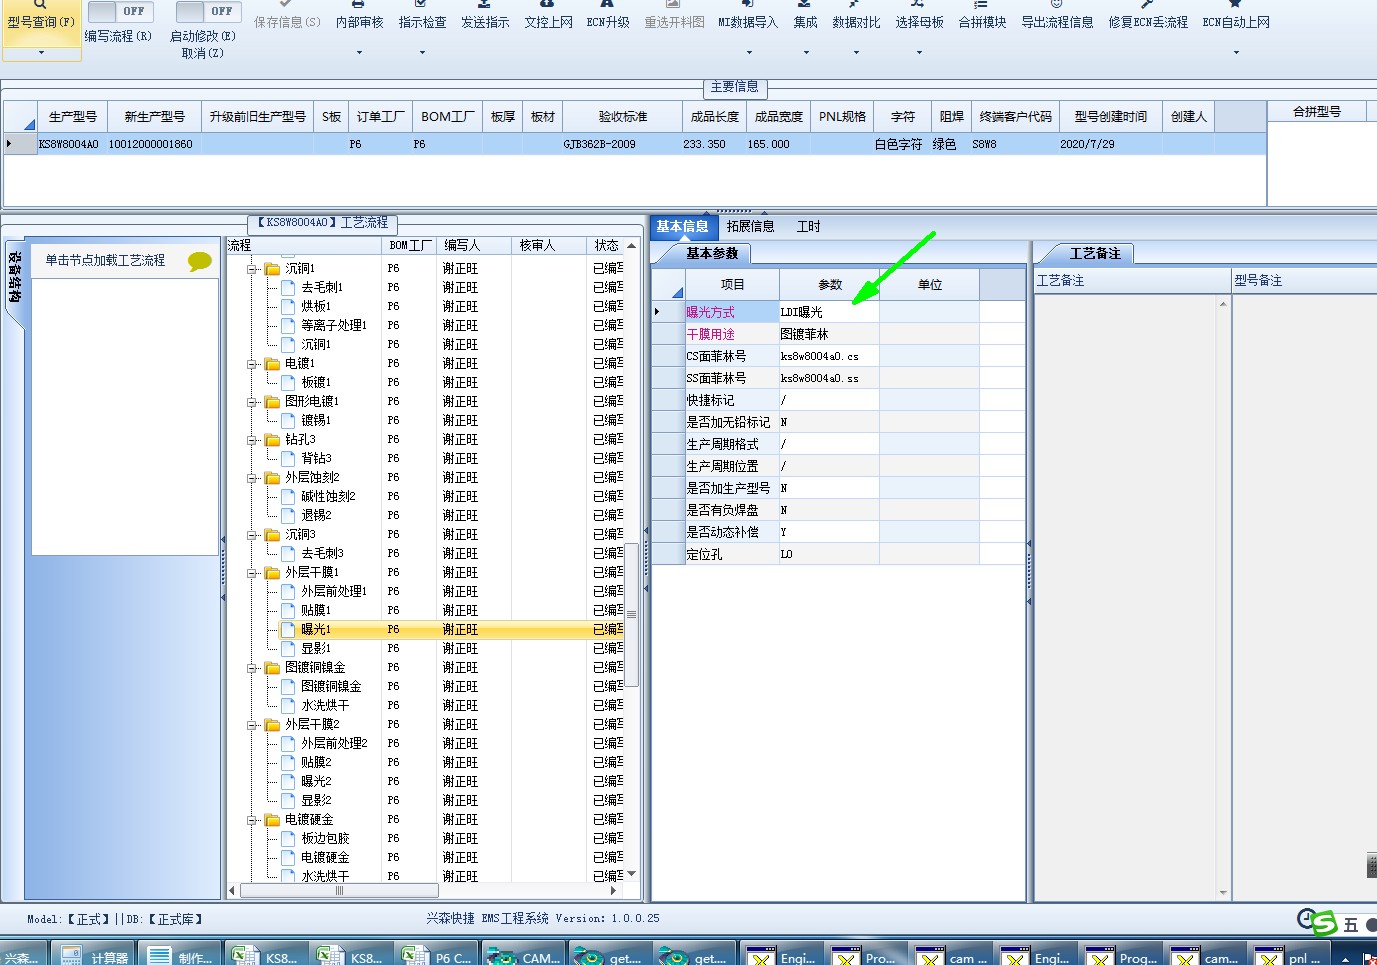Switch to the 工时 tab
The image size is (1377, 965).
coord(808,227)
